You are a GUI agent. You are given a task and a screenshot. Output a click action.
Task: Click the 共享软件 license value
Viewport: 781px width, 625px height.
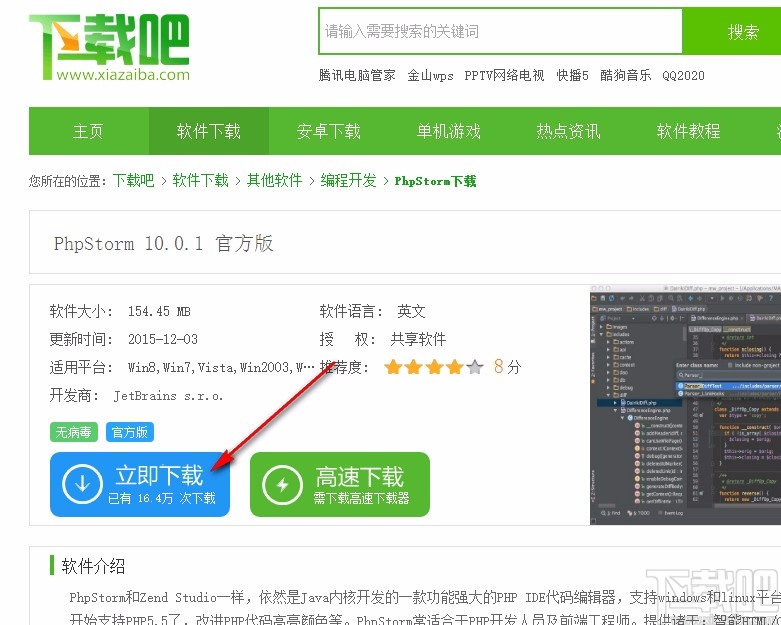click(x=418, y=339)
